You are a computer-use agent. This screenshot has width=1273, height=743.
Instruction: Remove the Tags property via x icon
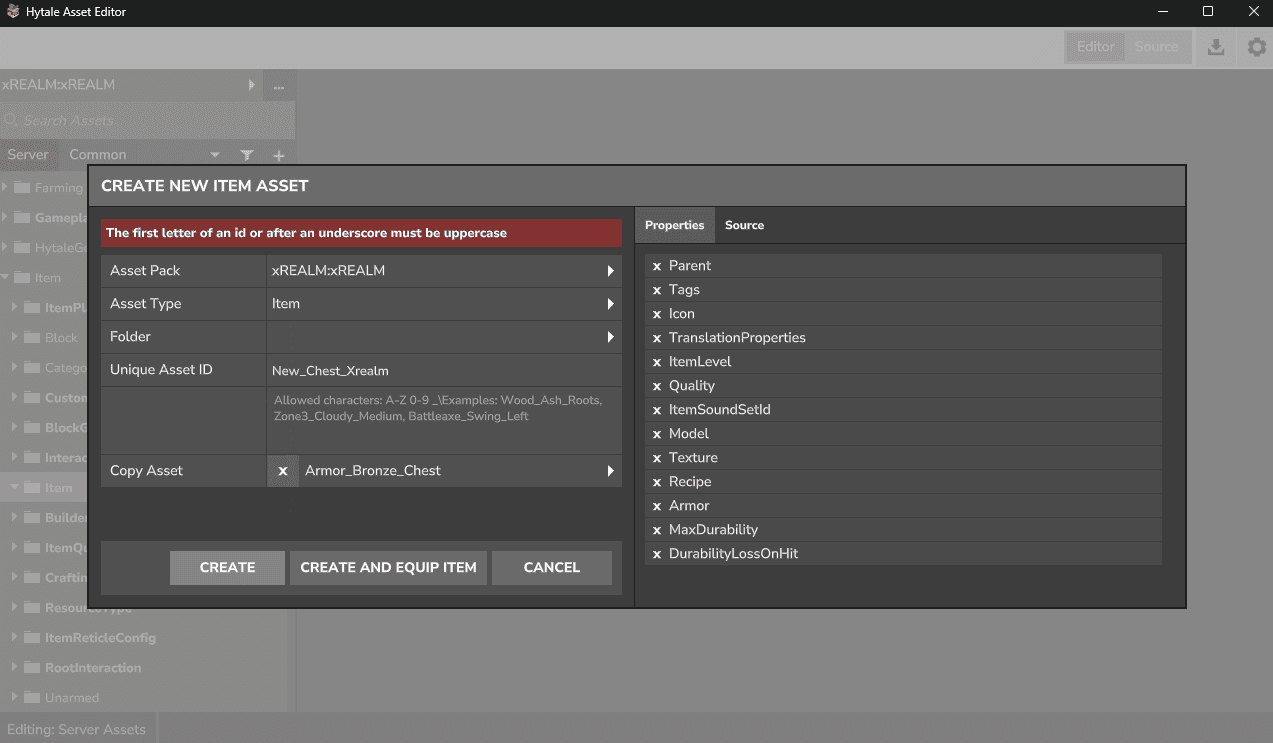[x=657, y=290]
